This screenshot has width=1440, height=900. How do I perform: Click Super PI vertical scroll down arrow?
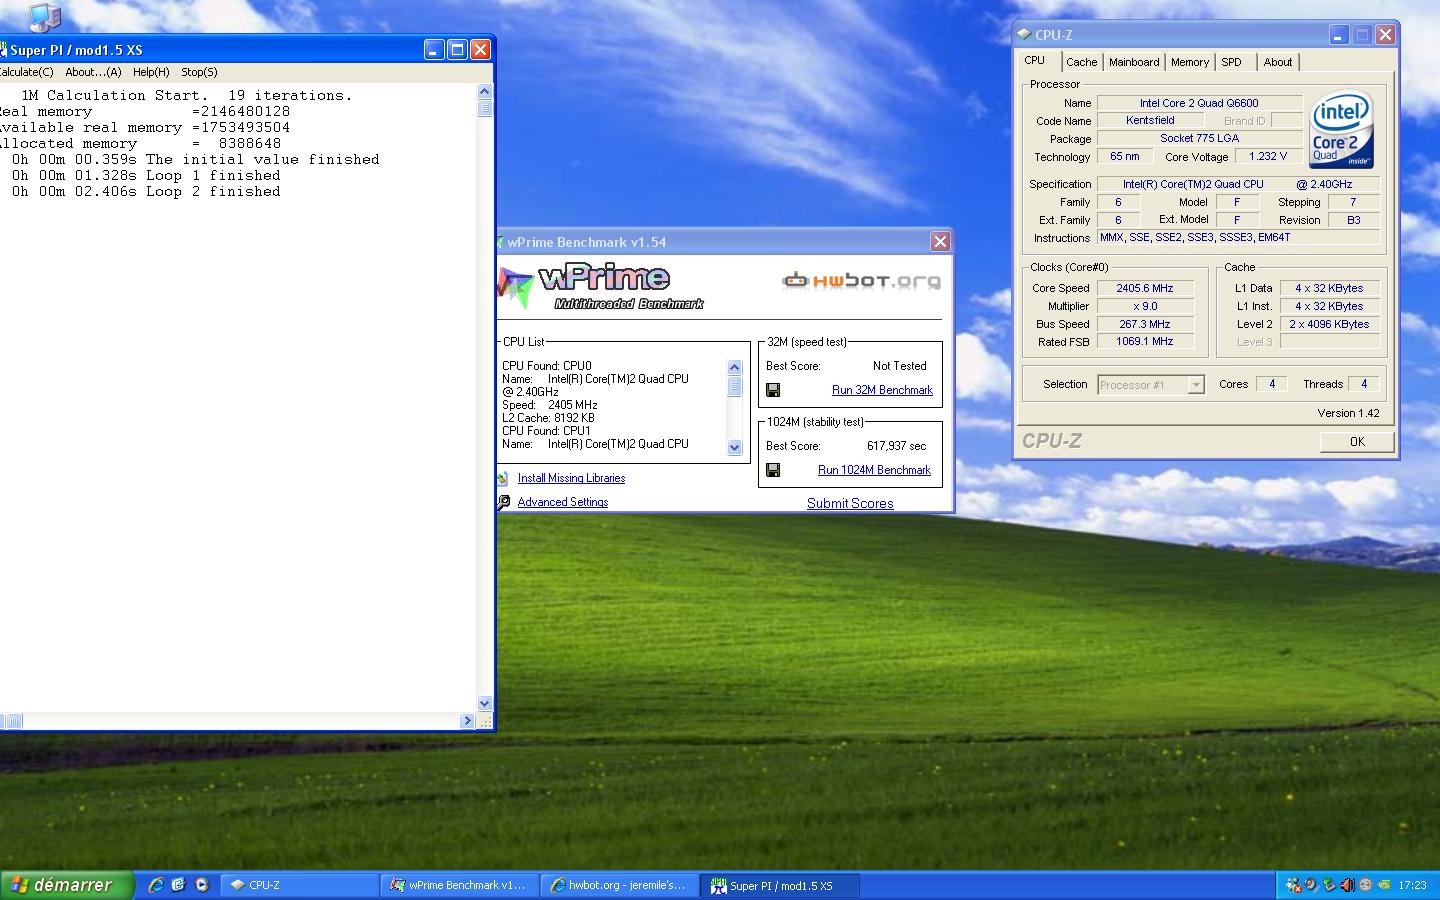tap(485, 704)
